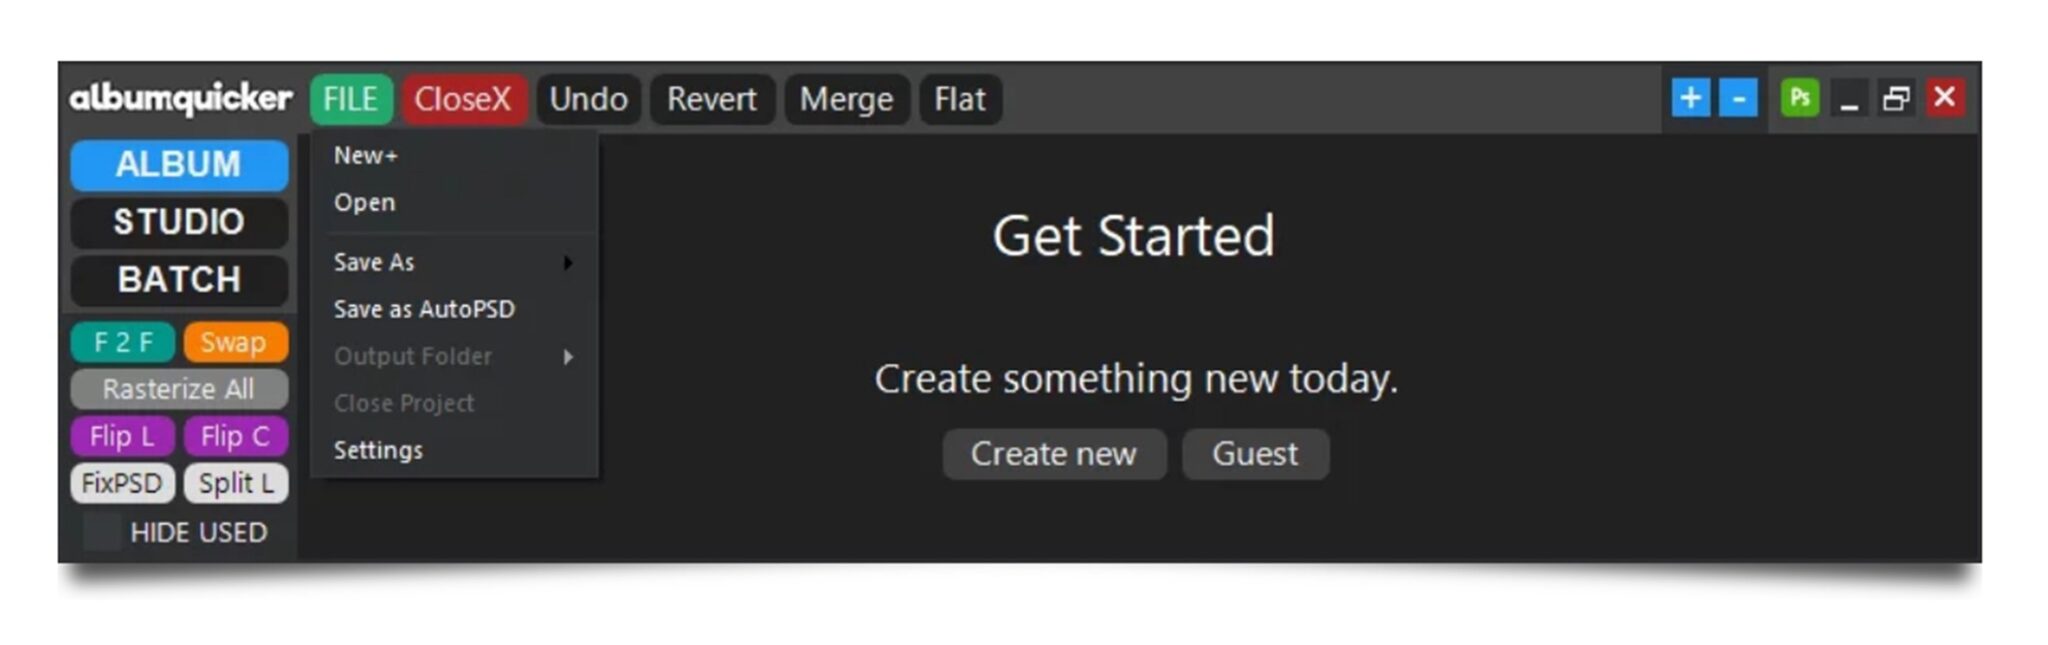The height and width of the screenshot is (645, 2048).
Task: Click the blue plus icon
Action: (x=1690, y=98)
